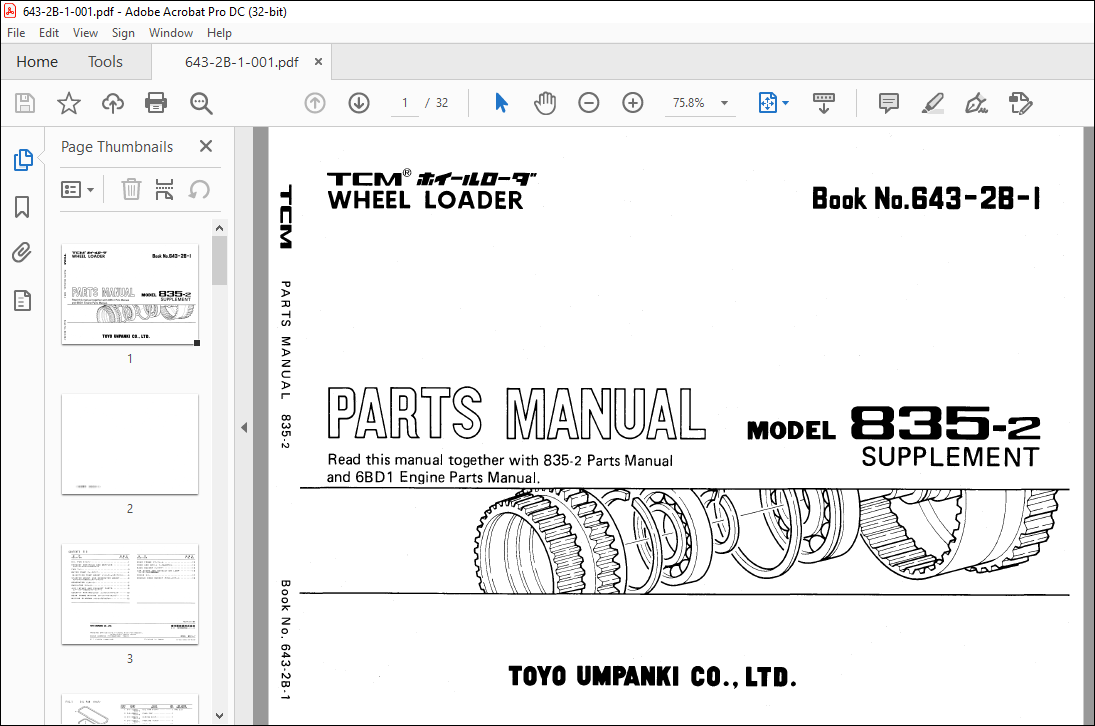Click the page number input field

coord(404,103)
